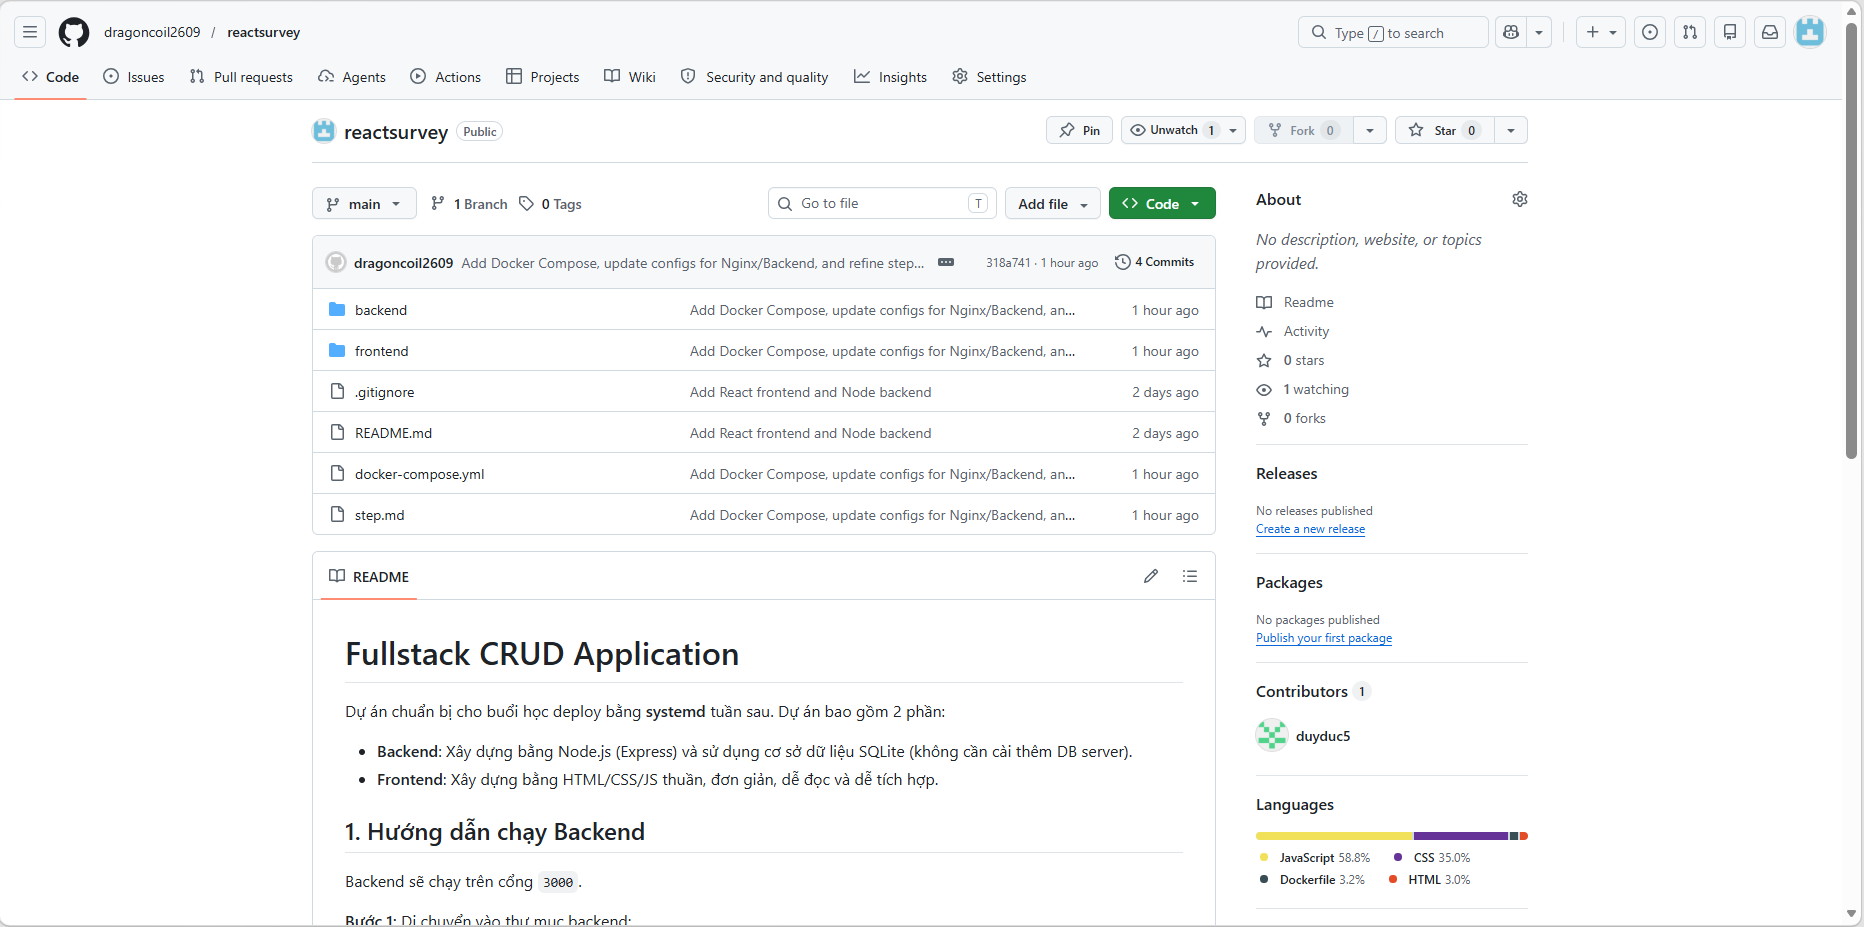Screen dimensions: 1864x927
Task: Edit repository About settings gear
Action: [1520, 199]
